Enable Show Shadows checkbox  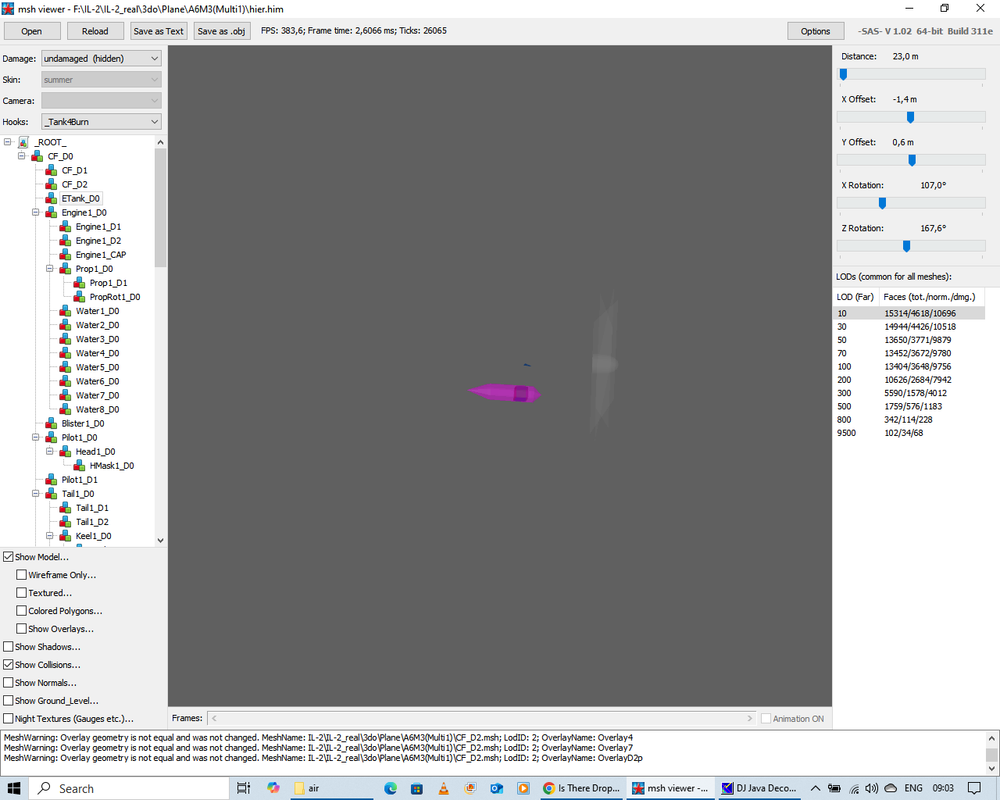(x=8, y=646)
